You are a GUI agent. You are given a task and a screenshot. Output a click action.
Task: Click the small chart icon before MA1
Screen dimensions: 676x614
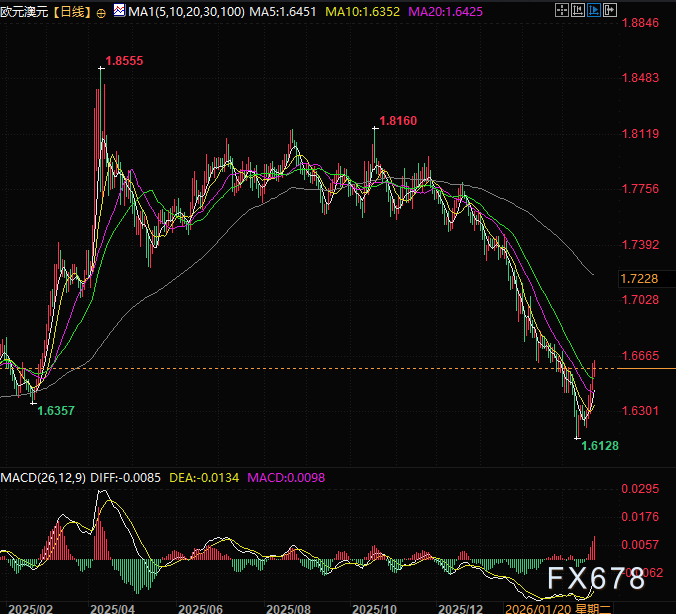click(x=120, y=12)
